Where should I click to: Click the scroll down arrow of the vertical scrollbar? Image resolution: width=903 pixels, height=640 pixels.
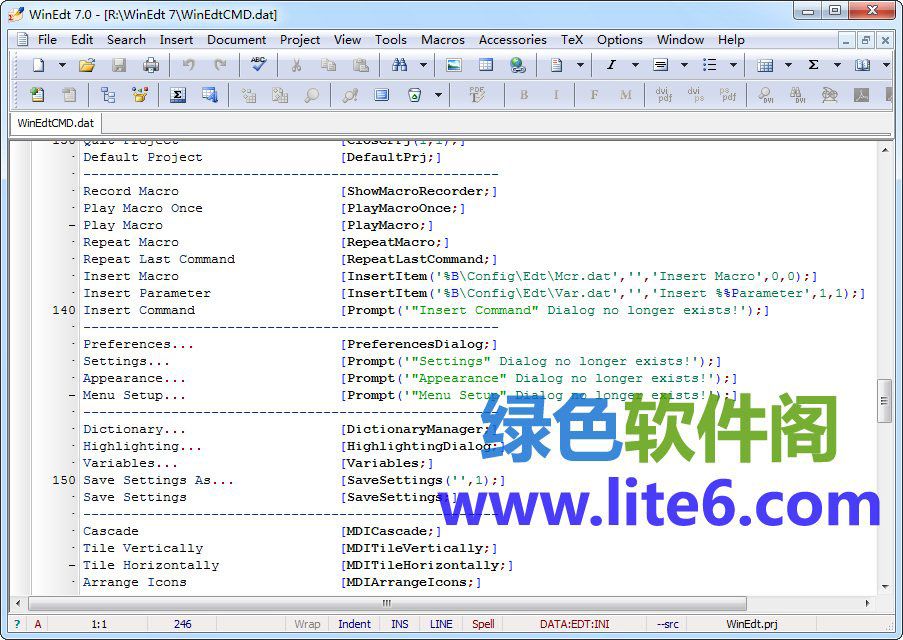[x=885, y=587]
